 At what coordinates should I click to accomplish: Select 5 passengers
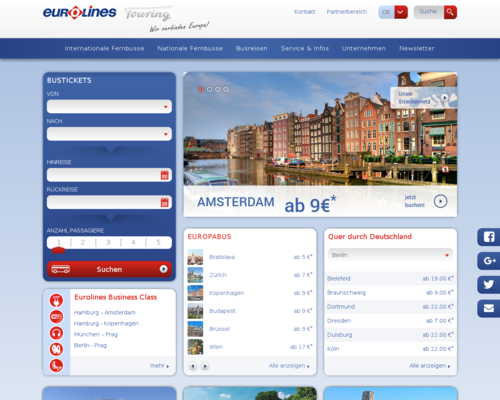click(159, 242)
